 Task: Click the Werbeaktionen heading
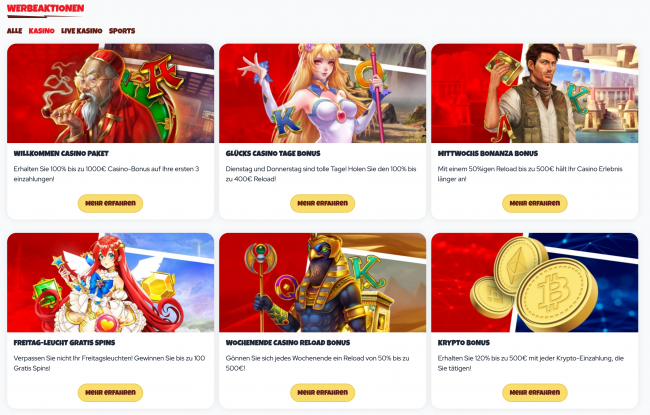pos(46,8)
